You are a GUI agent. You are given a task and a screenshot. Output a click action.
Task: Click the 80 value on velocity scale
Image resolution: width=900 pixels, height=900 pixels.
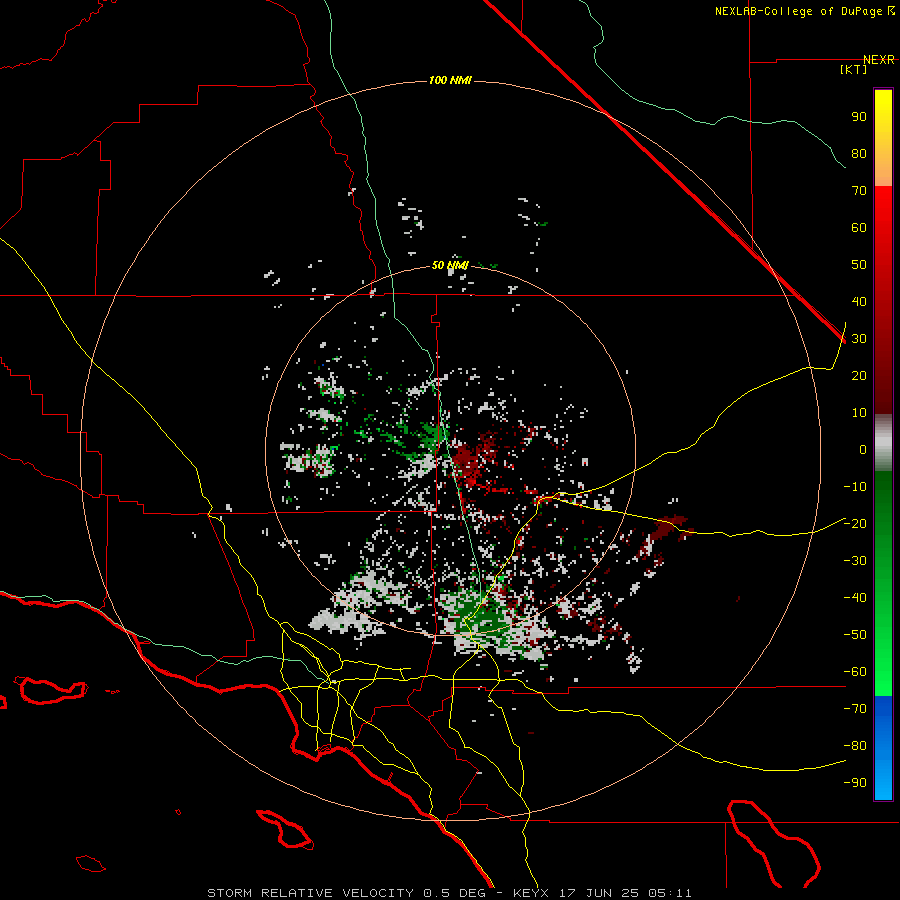click(859, 153)
